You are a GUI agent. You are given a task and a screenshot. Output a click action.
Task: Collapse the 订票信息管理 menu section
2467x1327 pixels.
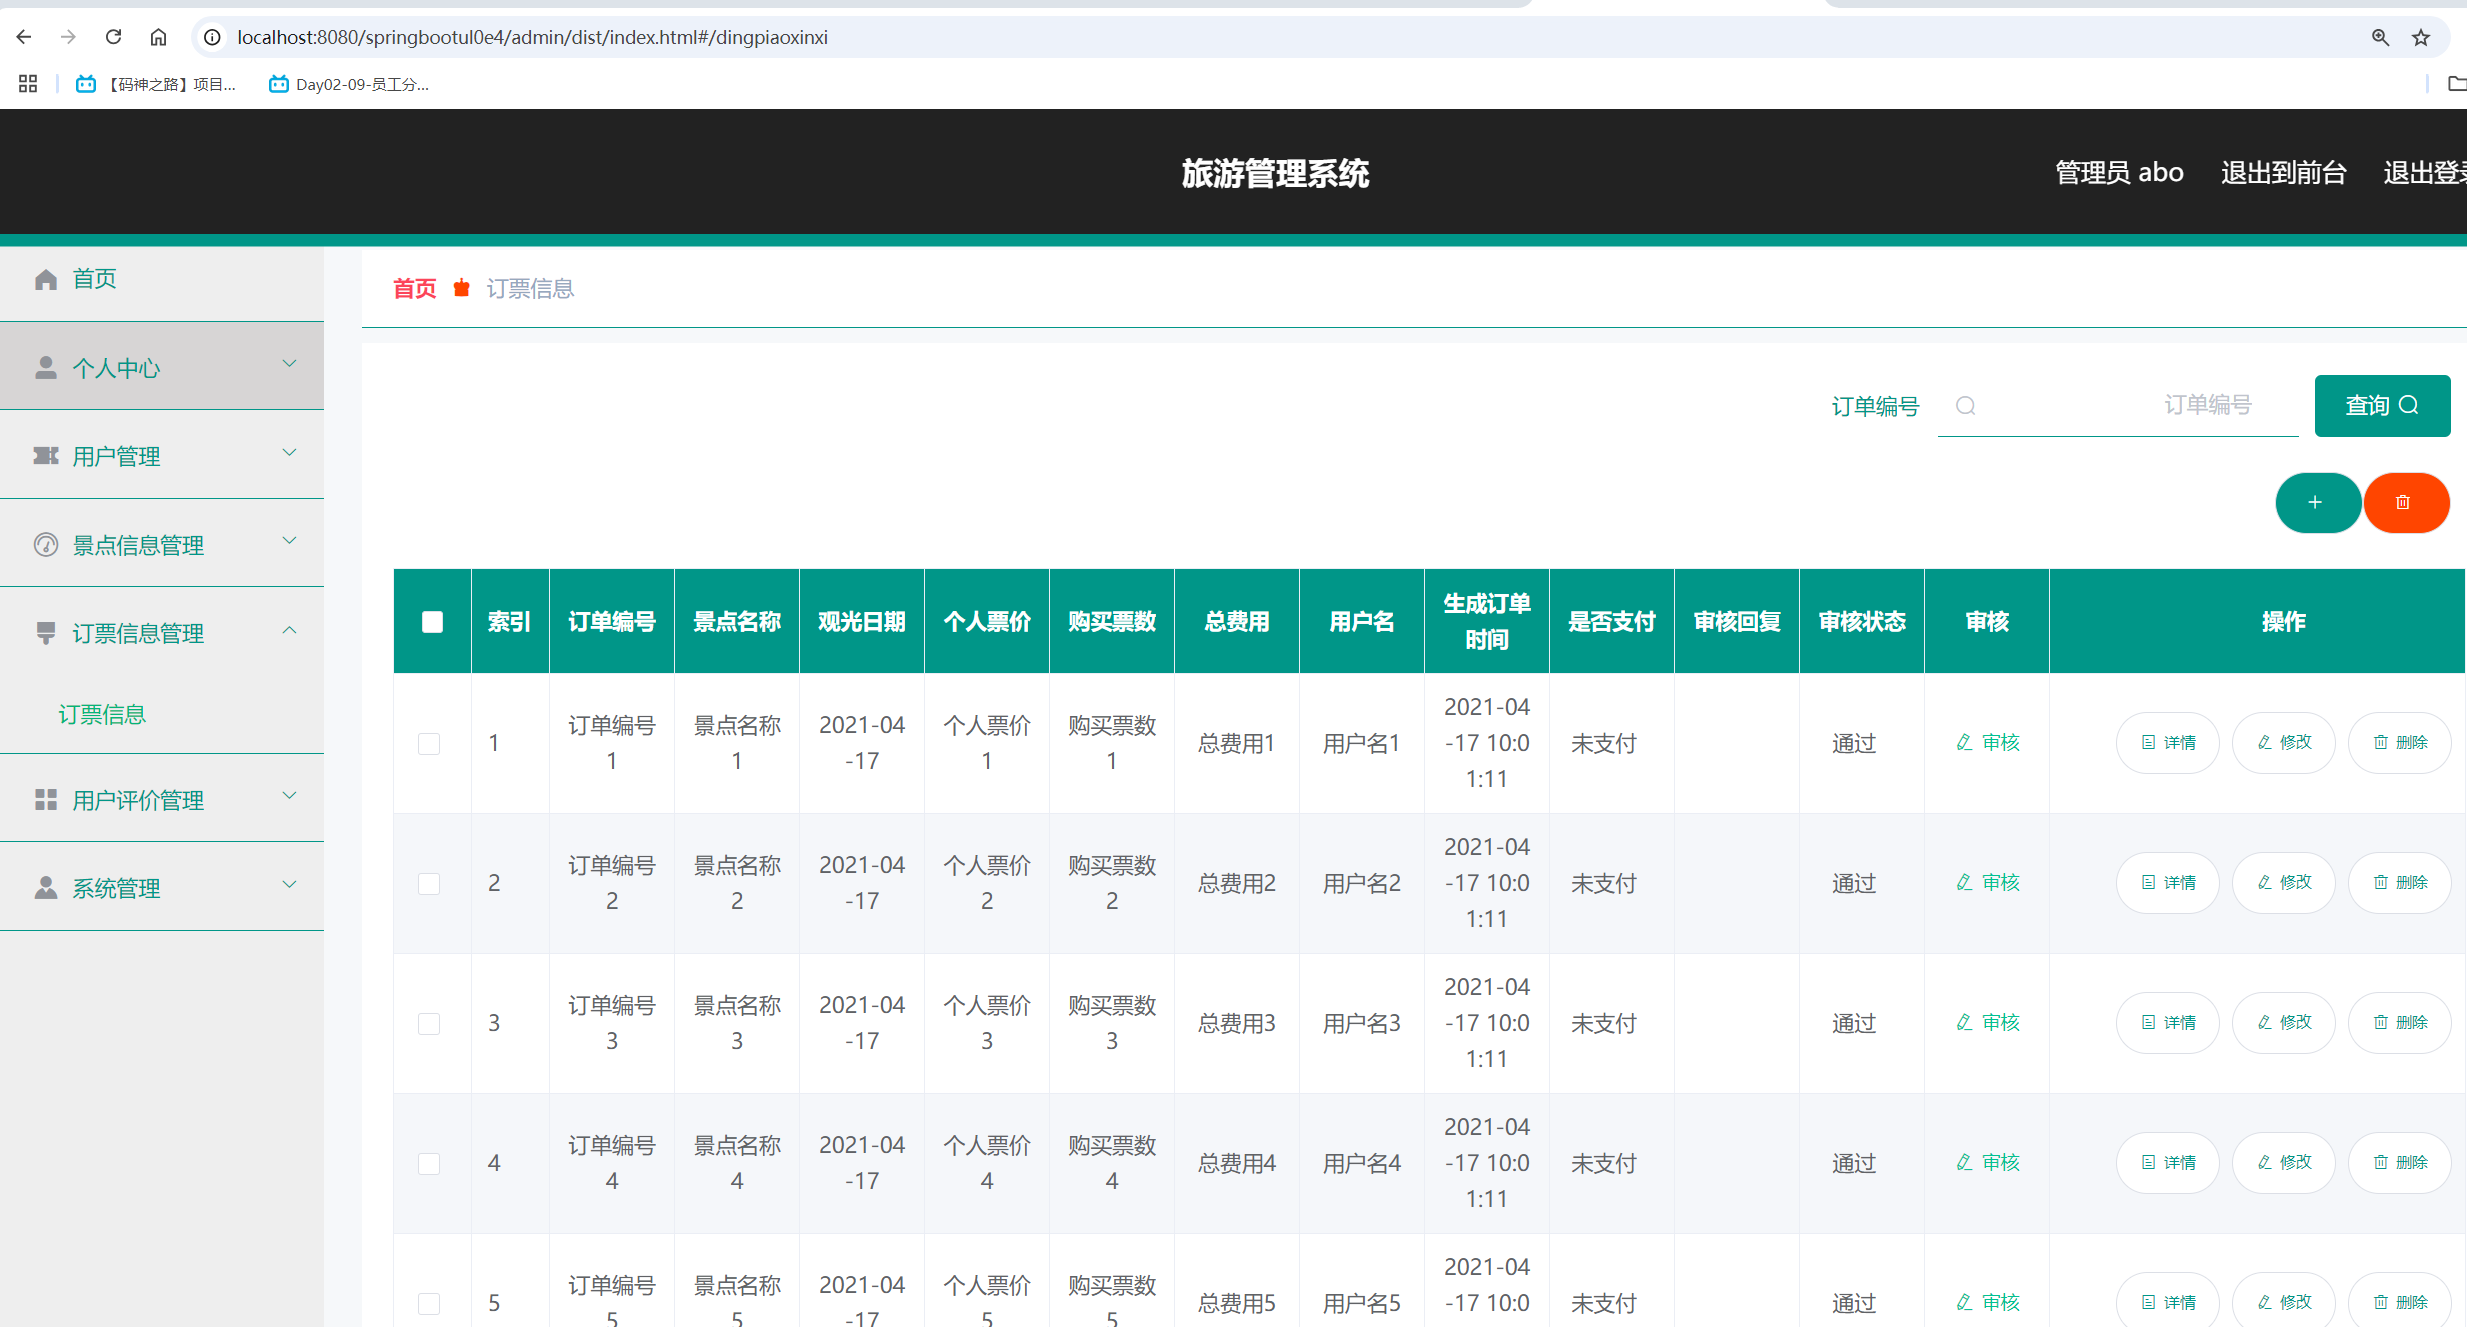pos(290,631)
